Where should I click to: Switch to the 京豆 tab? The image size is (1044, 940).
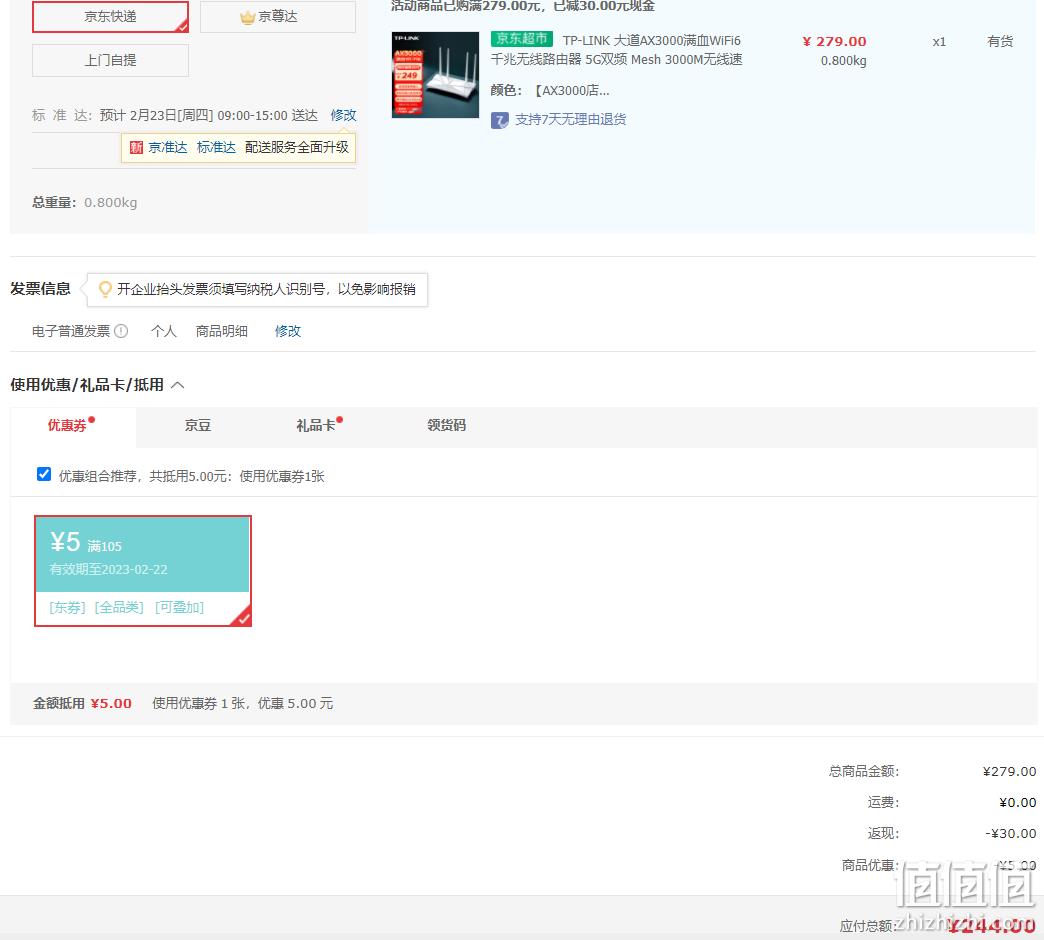point(198,426)
